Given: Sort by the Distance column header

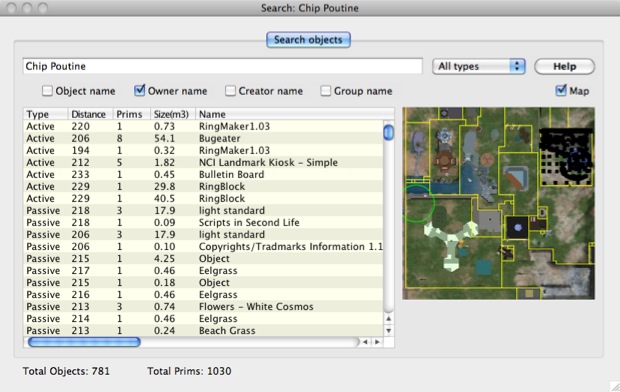Looking at the screenshot, I should pos(91,114).
